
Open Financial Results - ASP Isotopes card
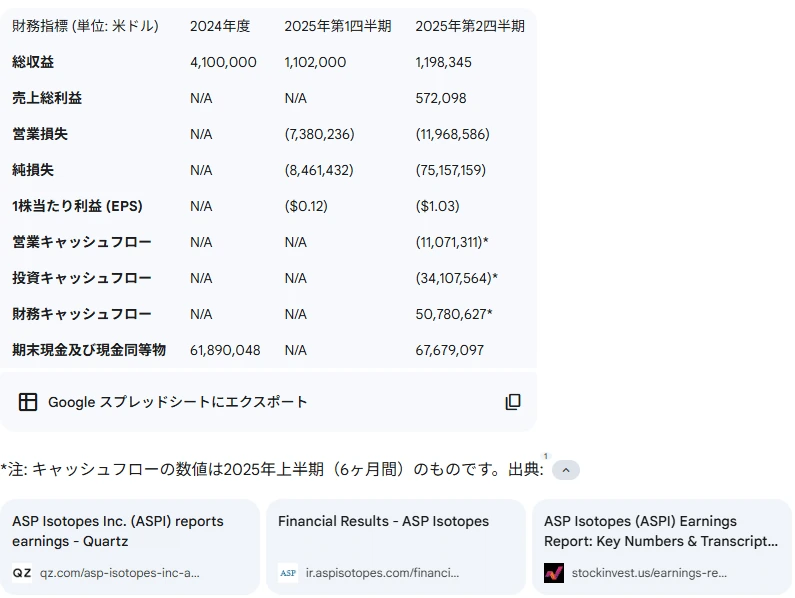point(395,547)
